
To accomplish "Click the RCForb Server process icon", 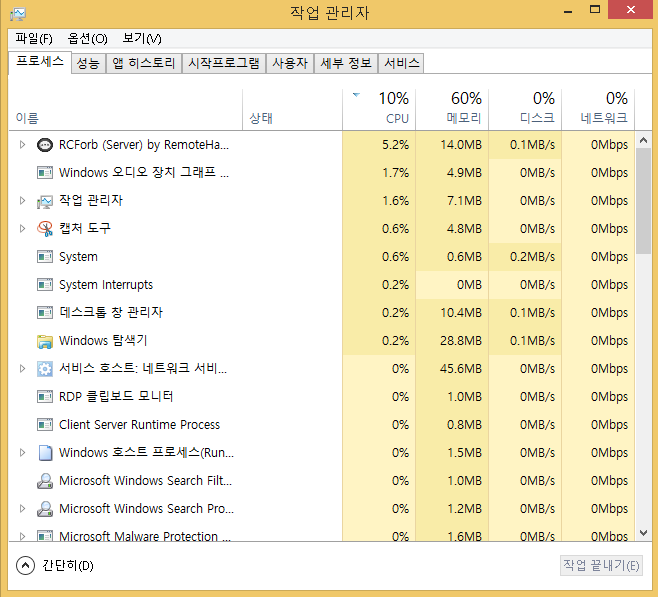I will (x=45, y=145).
